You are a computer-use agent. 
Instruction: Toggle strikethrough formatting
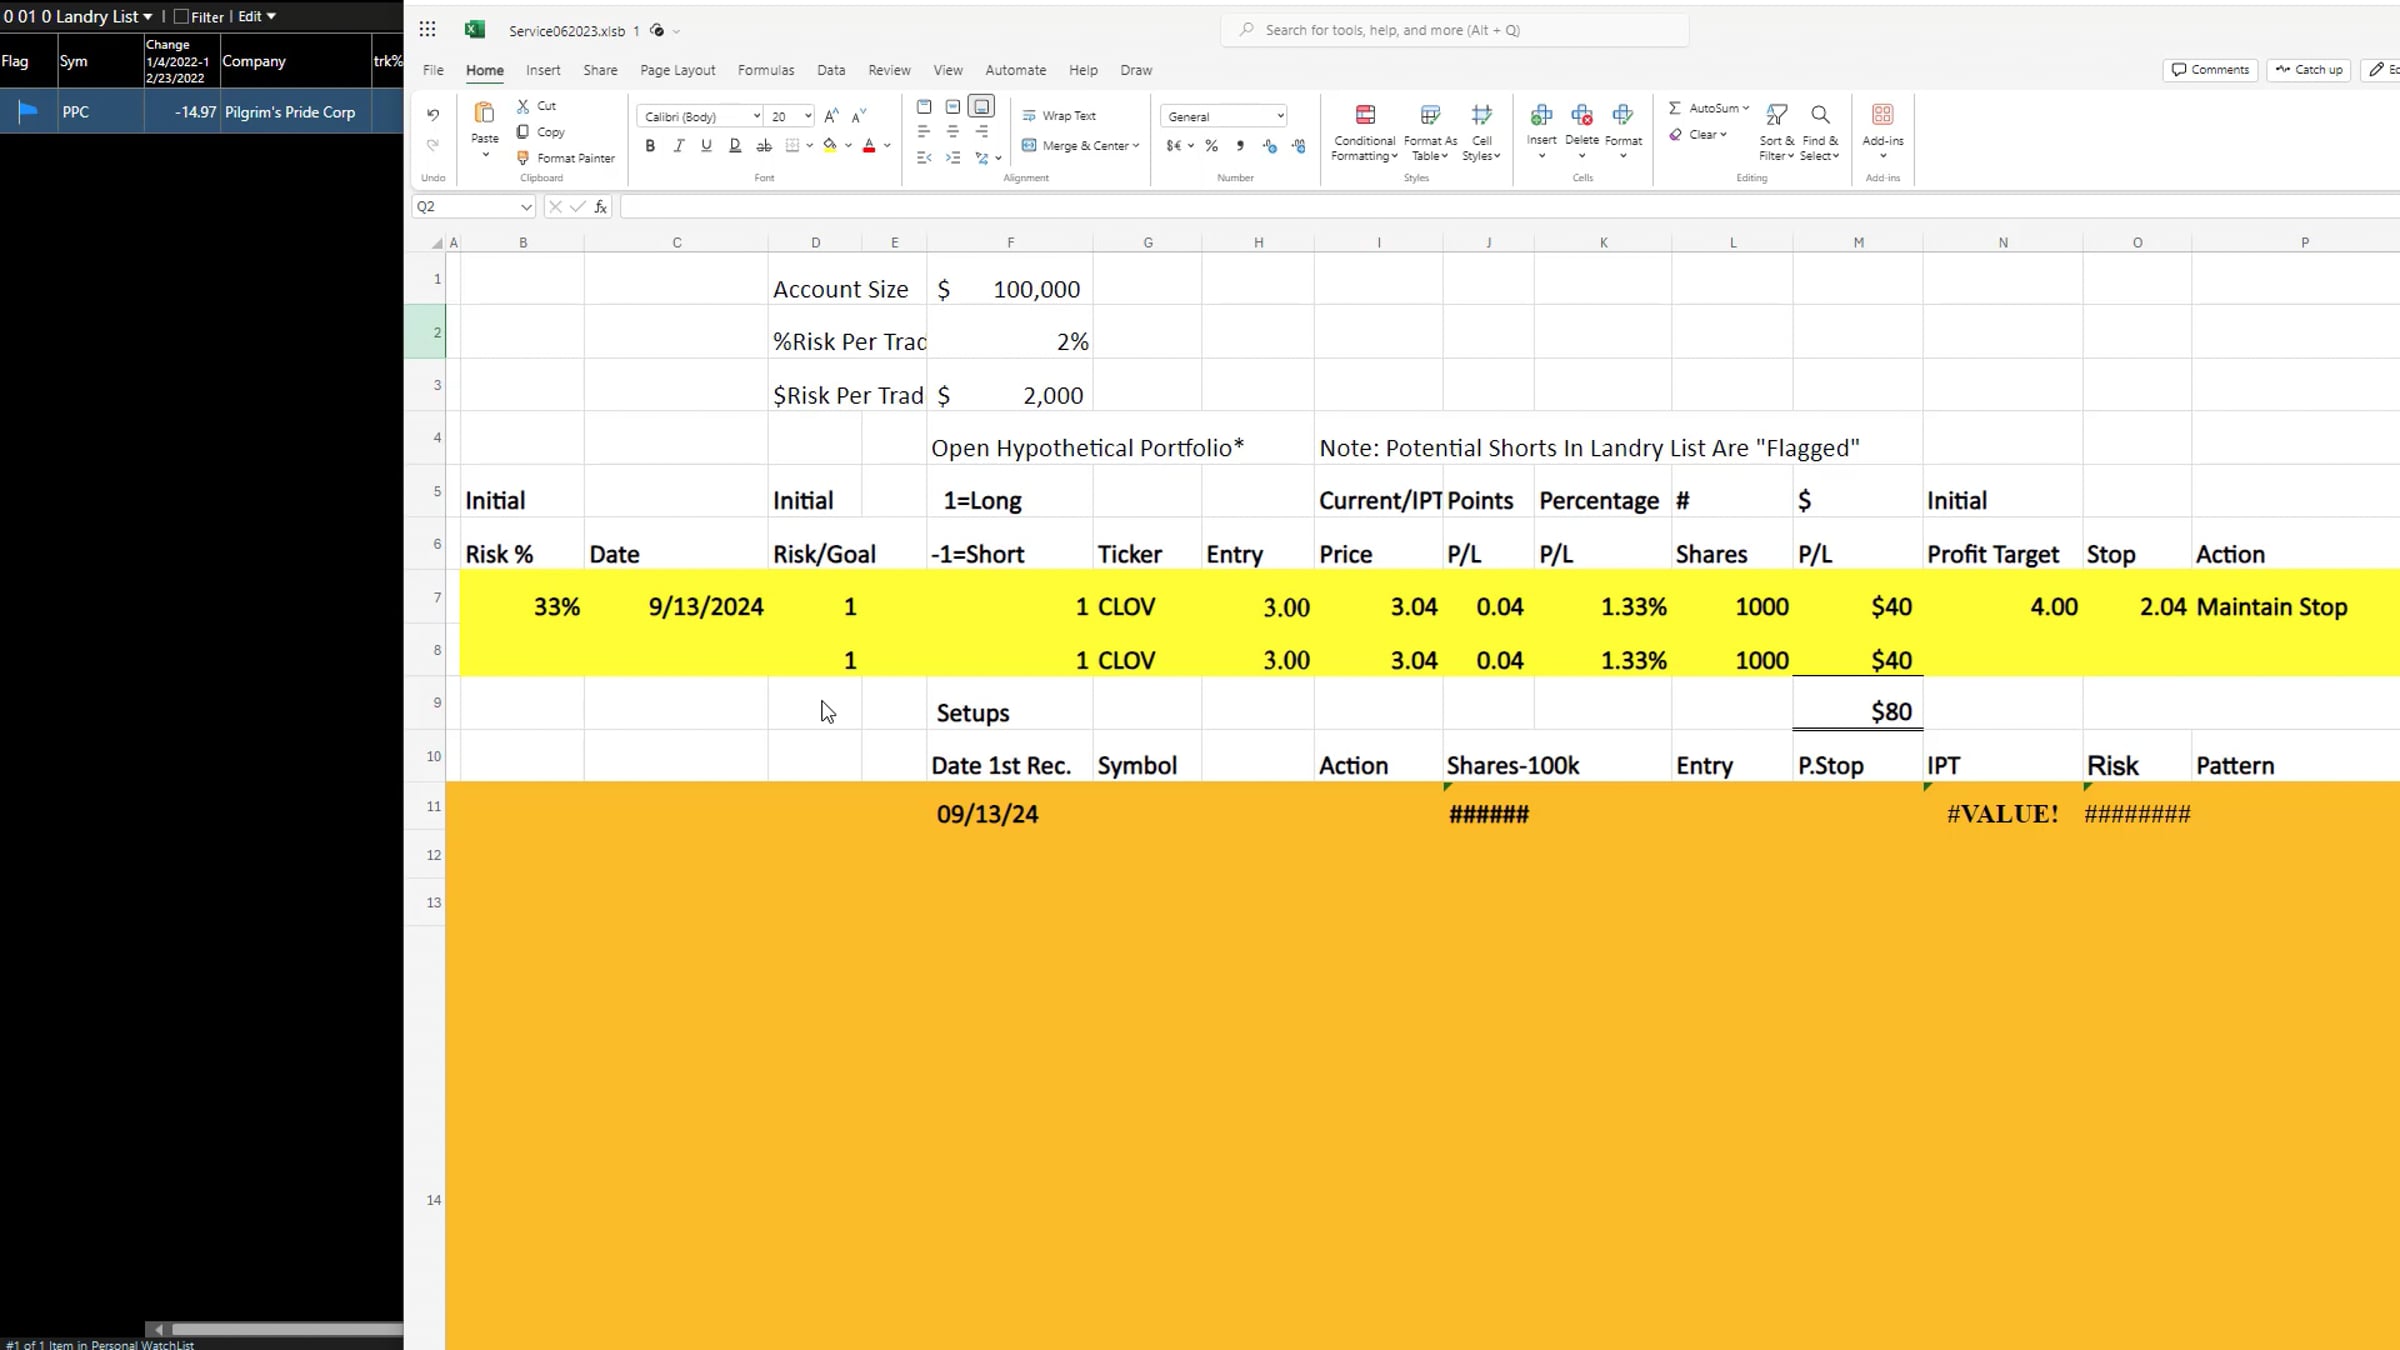(x=764, y=146)
